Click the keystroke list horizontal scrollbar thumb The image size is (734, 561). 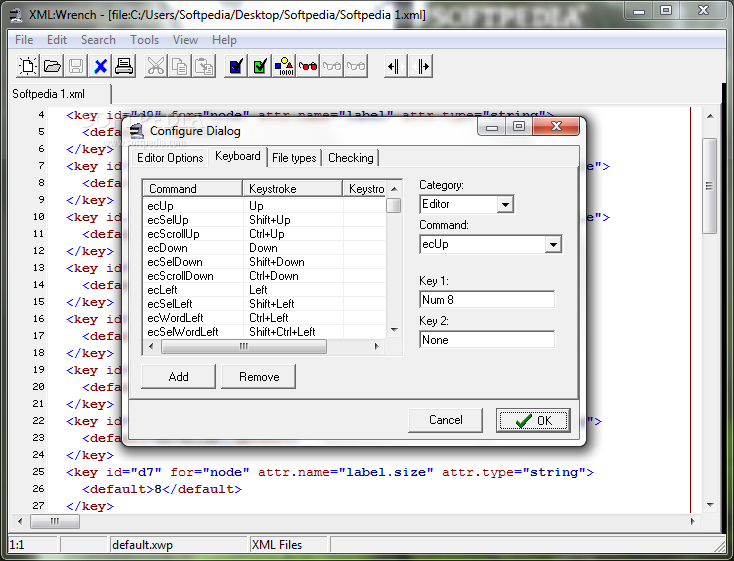[244, 347]
